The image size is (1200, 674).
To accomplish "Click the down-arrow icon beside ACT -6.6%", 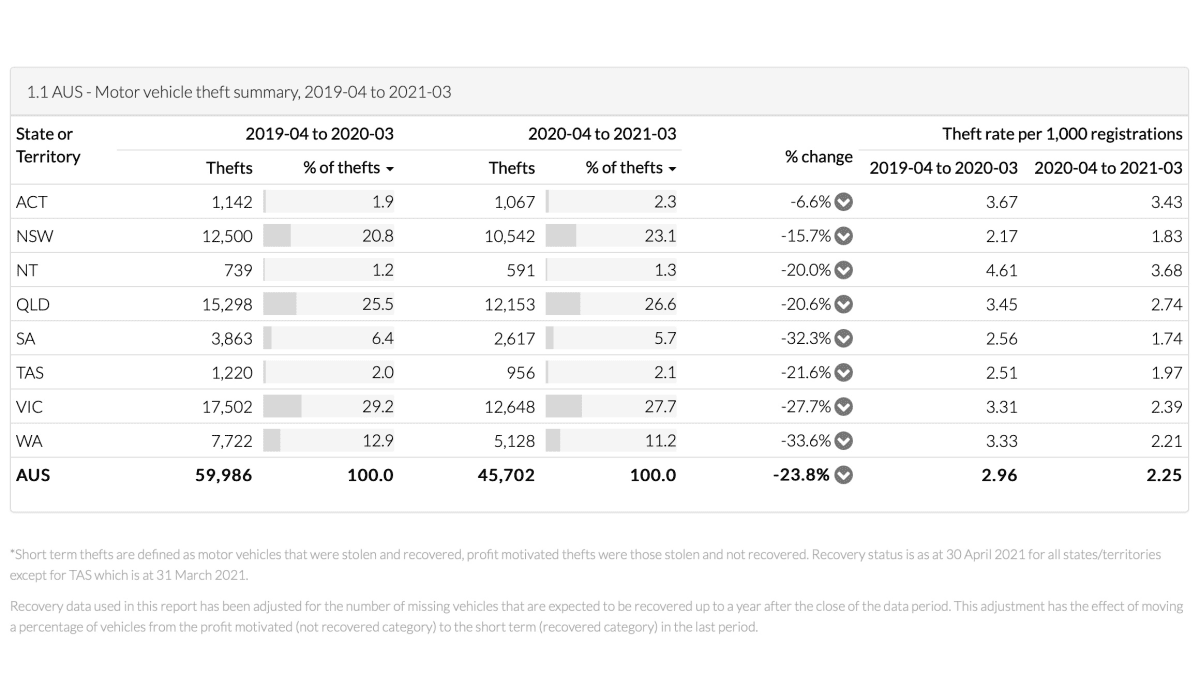I will 844,202.
